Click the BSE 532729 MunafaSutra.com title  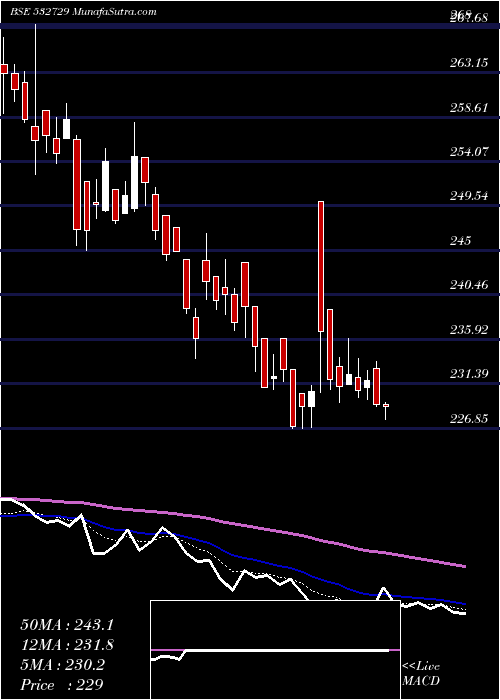point(83,12)
